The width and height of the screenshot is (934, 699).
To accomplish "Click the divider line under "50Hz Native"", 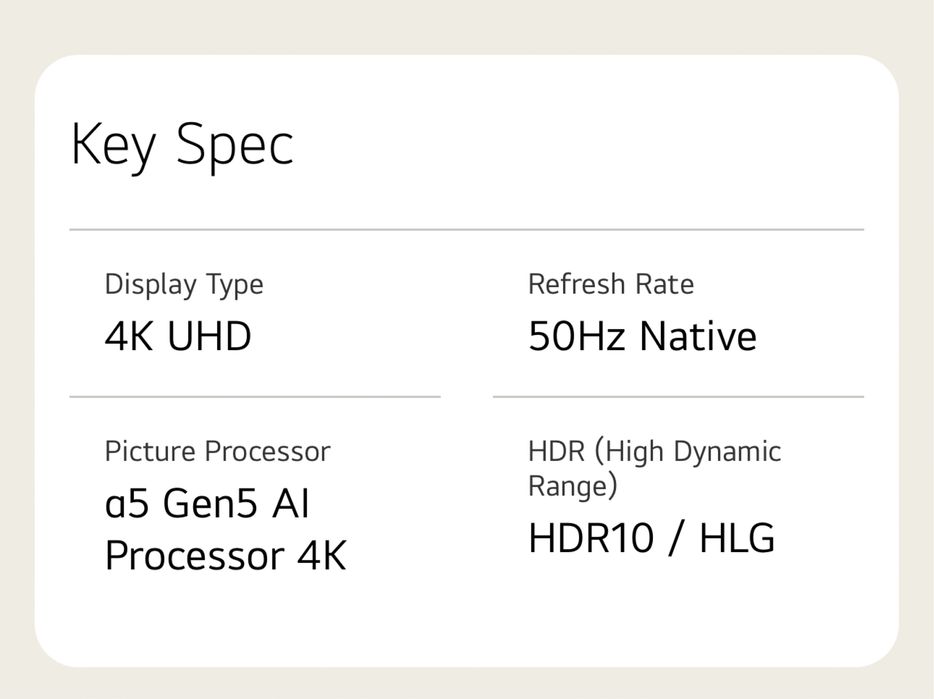I will coord(678,397).
